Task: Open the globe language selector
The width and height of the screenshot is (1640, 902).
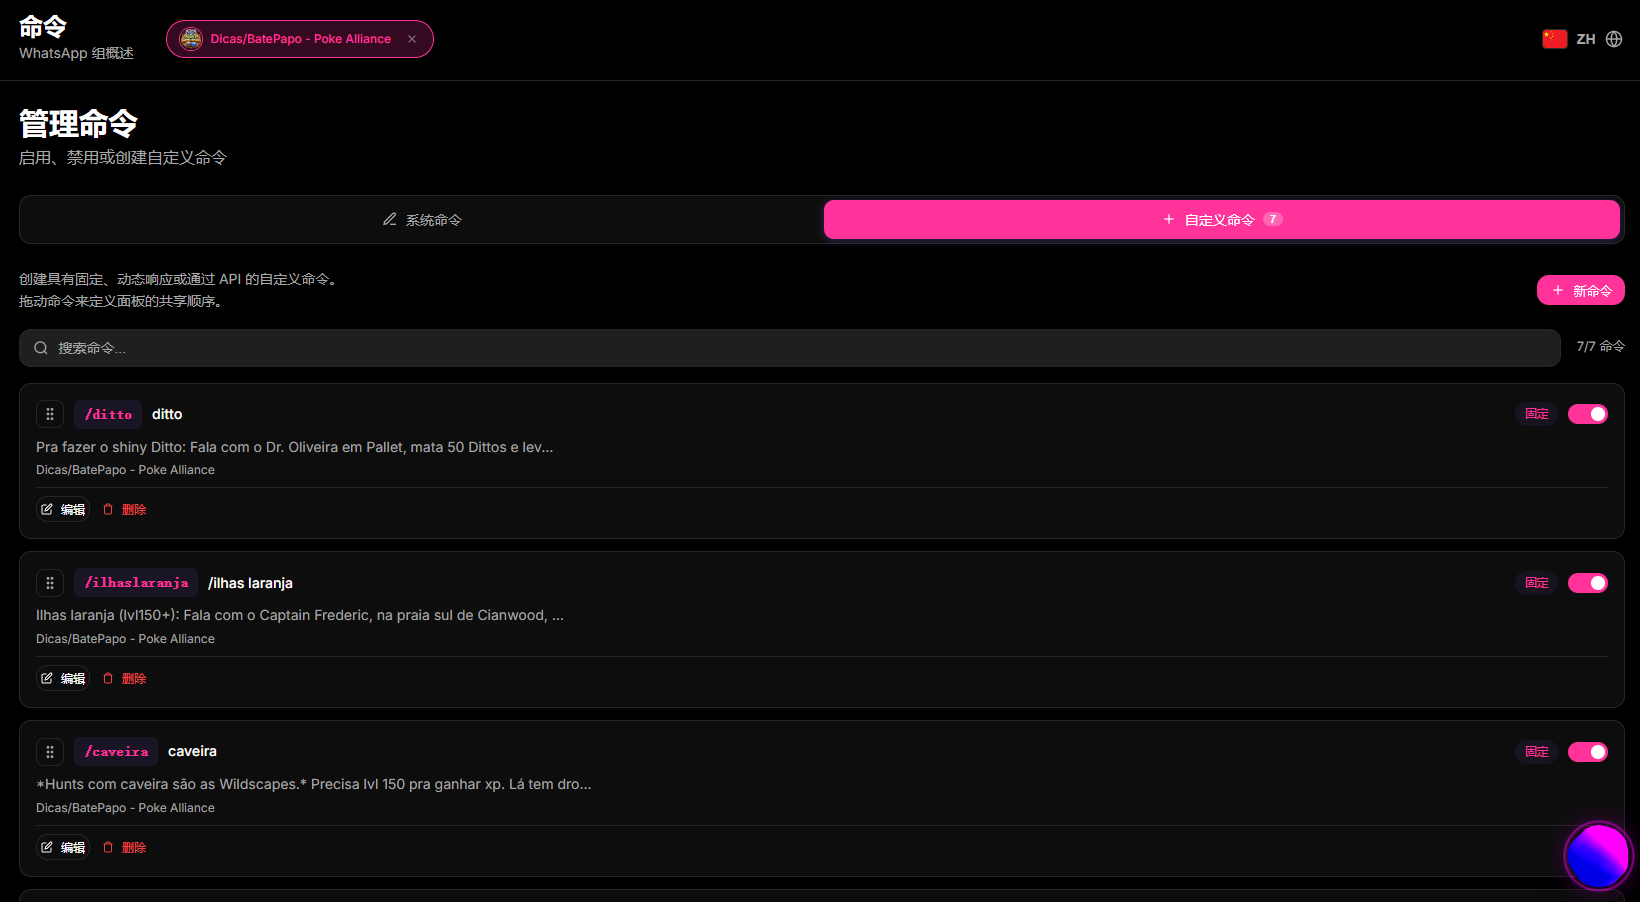Action: click(1614, 39)
